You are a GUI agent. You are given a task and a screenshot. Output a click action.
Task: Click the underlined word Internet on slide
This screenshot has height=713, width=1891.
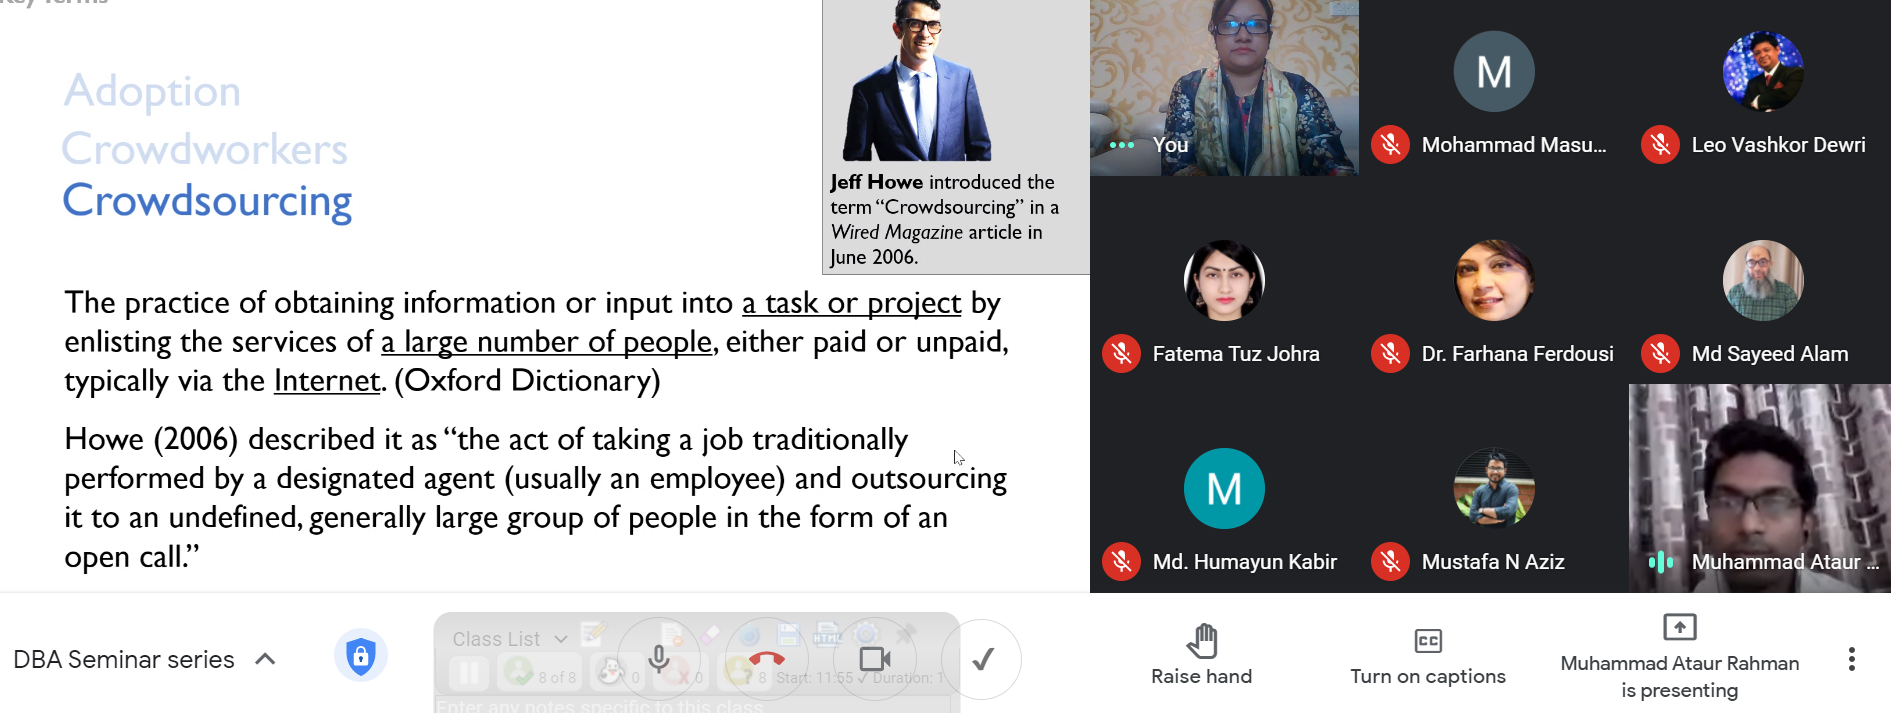point(327,381)
